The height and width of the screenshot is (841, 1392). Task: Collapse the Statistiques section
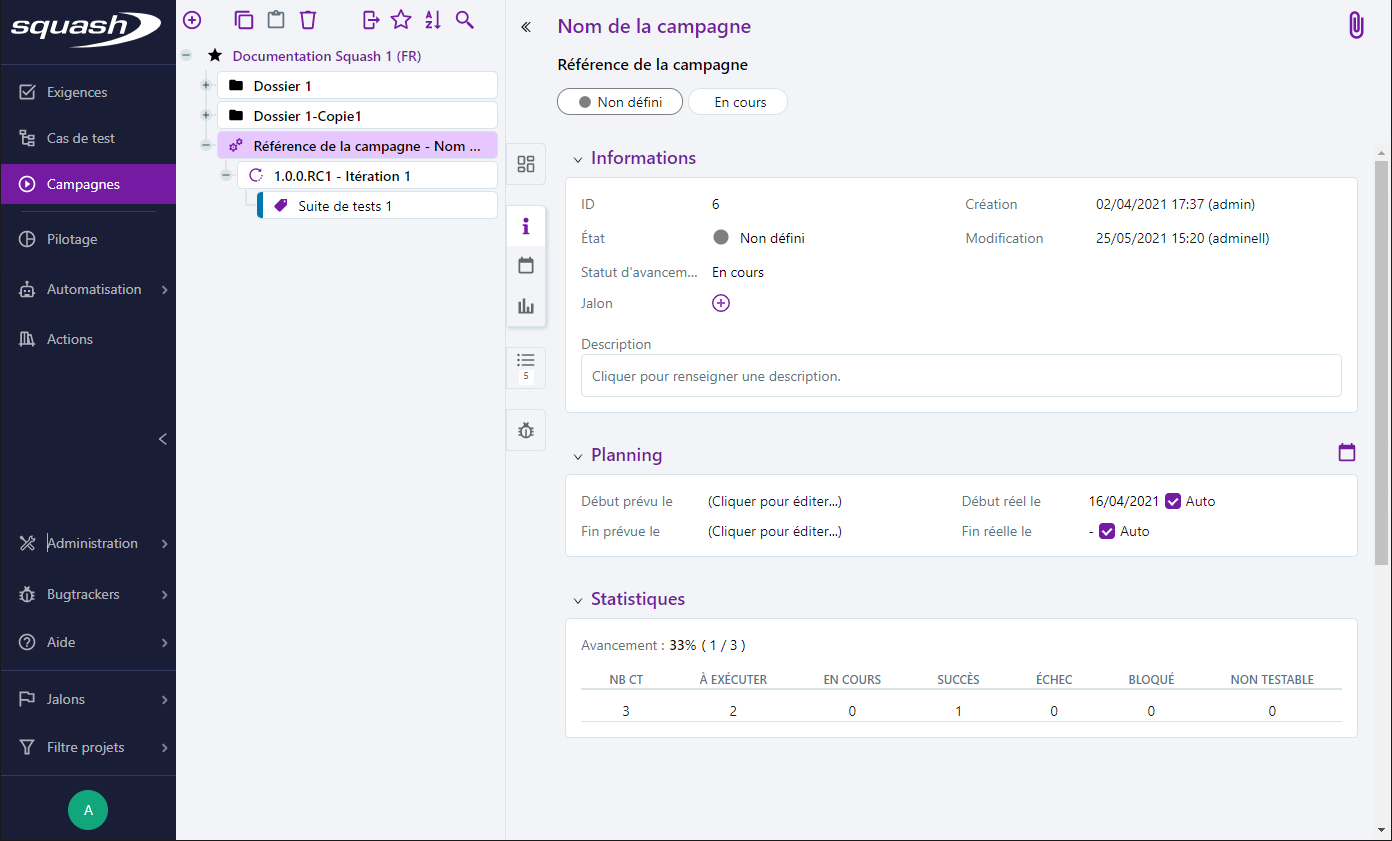578,600
